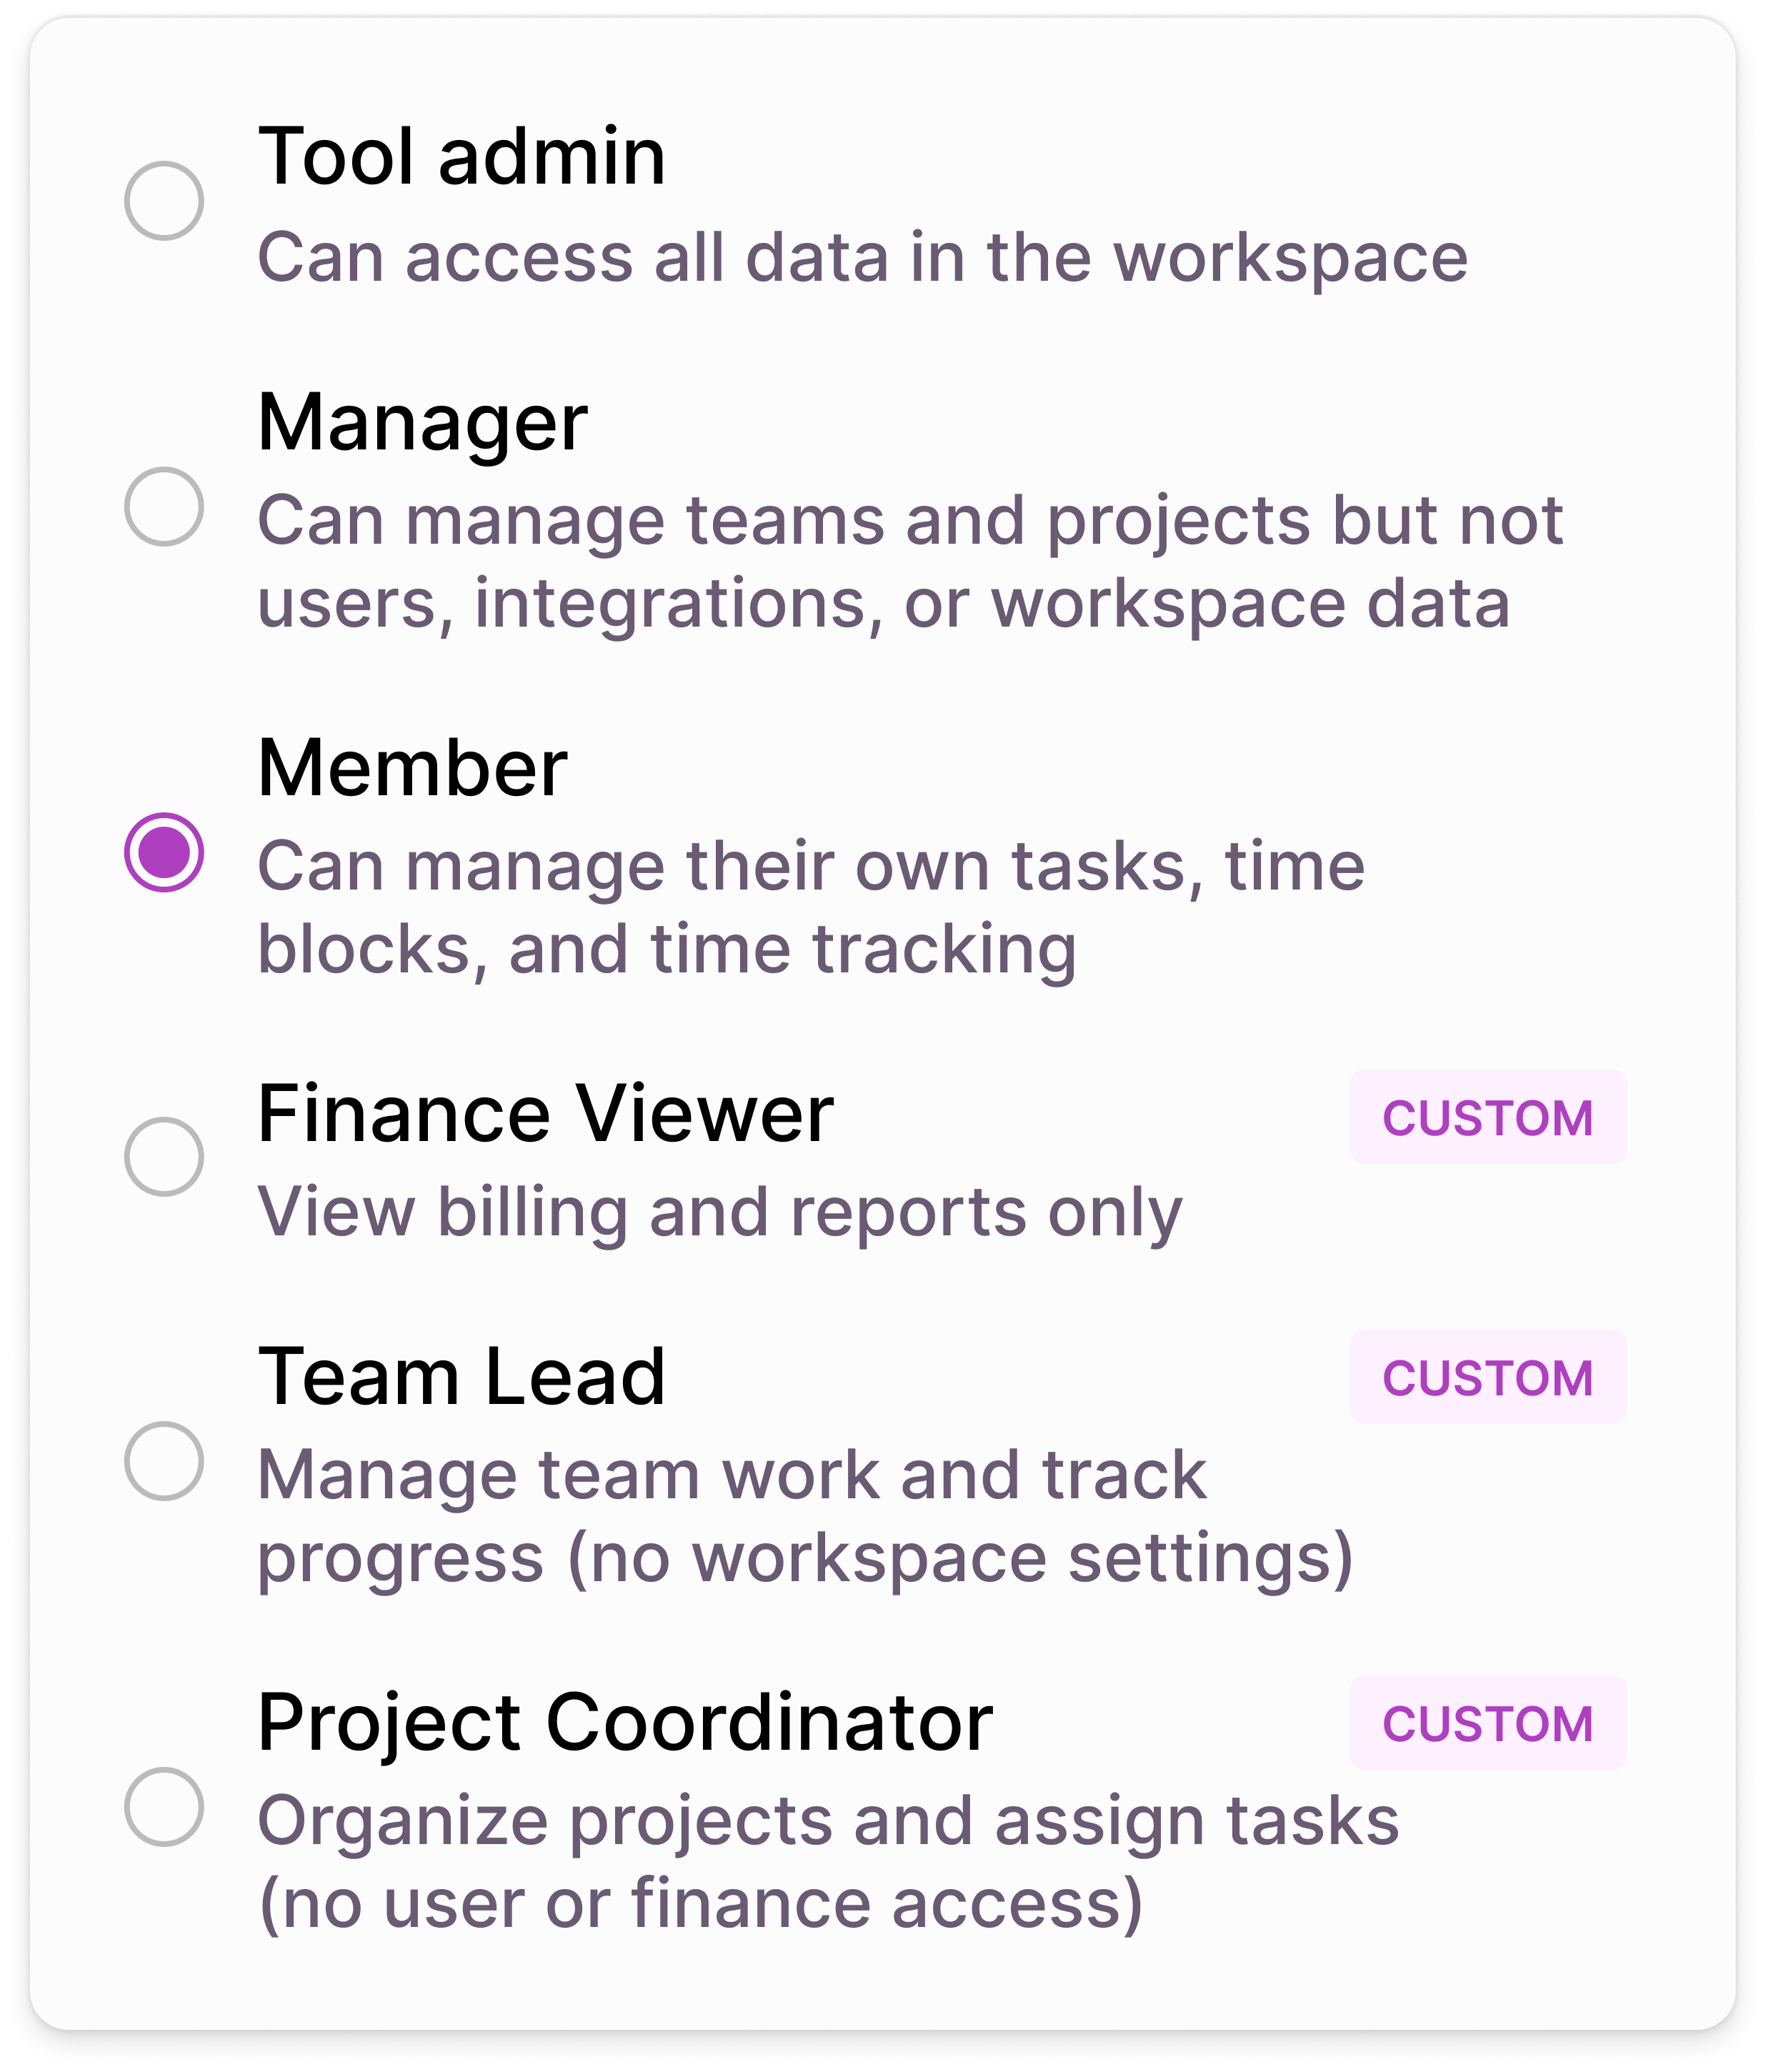Viewport: 1766px width, 2072px height.
Task: Select the Finance Viewer radio button
Action: click(x=164, y=1158)
